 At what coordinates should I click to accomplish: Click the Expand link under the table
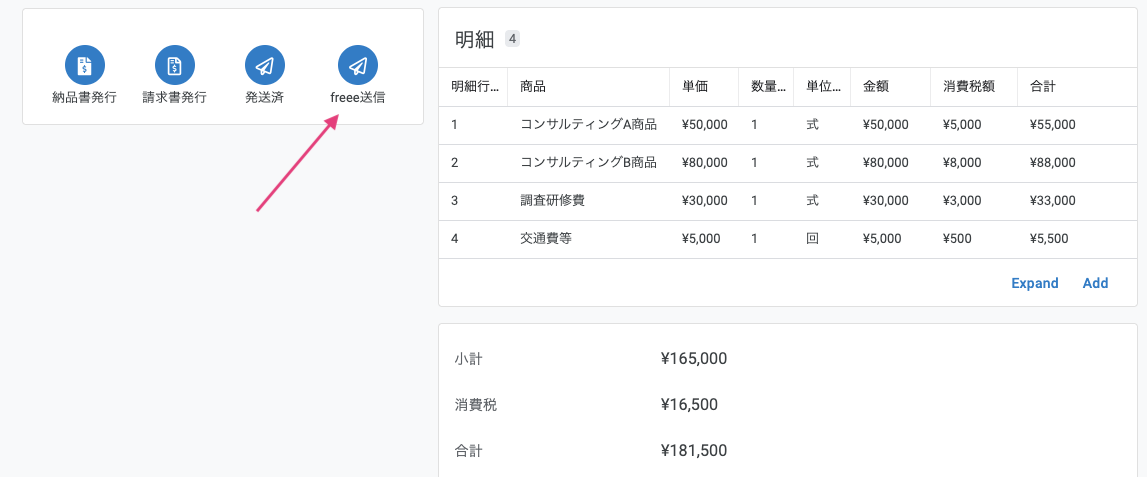click(x=1034, y=283)
